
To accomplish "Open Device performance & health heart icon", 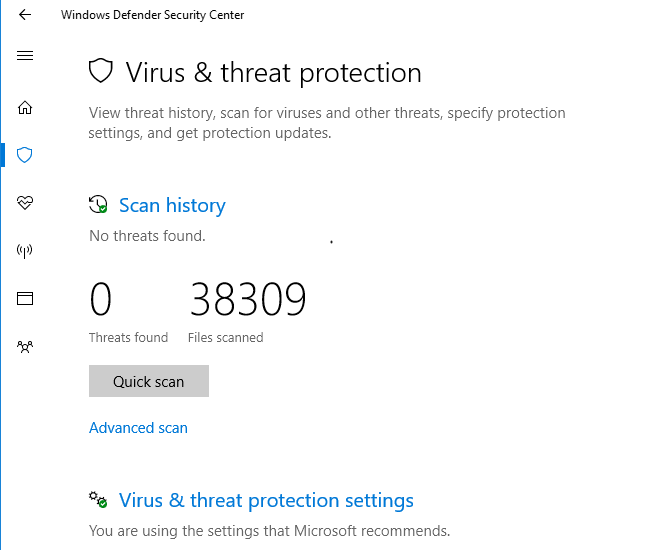I will 25,203.
